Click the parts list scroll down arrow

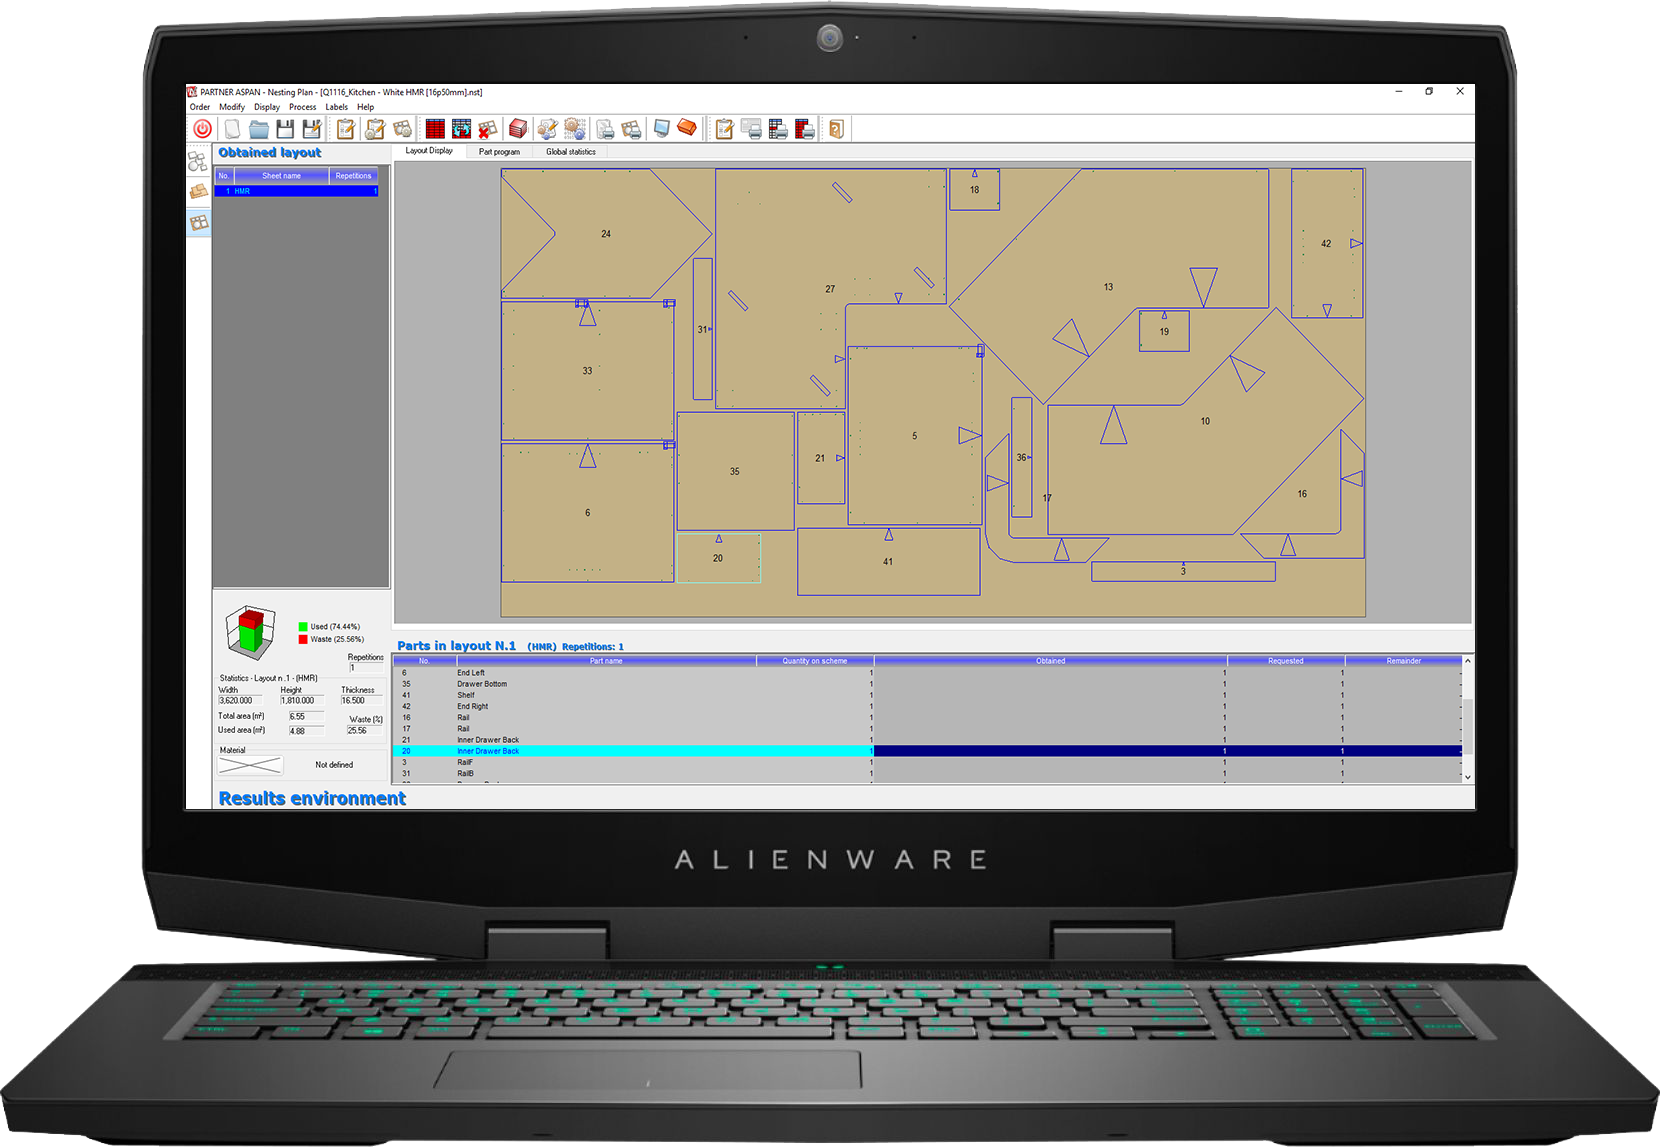pos(1468,777)
